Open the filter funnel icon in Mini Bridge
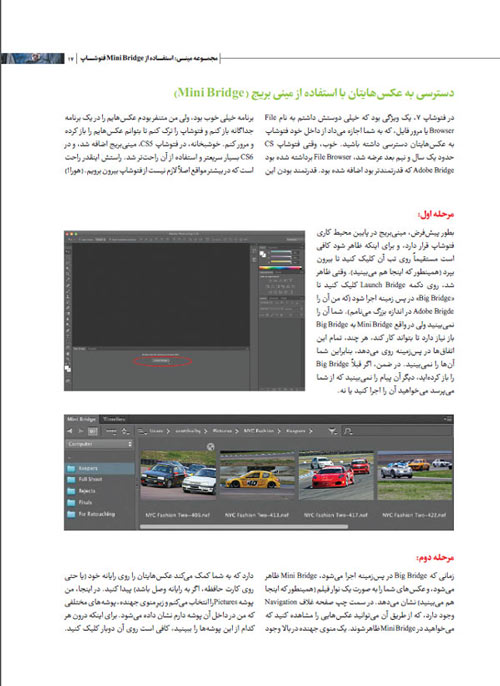500x686 pixels. (x=333, y=431)
